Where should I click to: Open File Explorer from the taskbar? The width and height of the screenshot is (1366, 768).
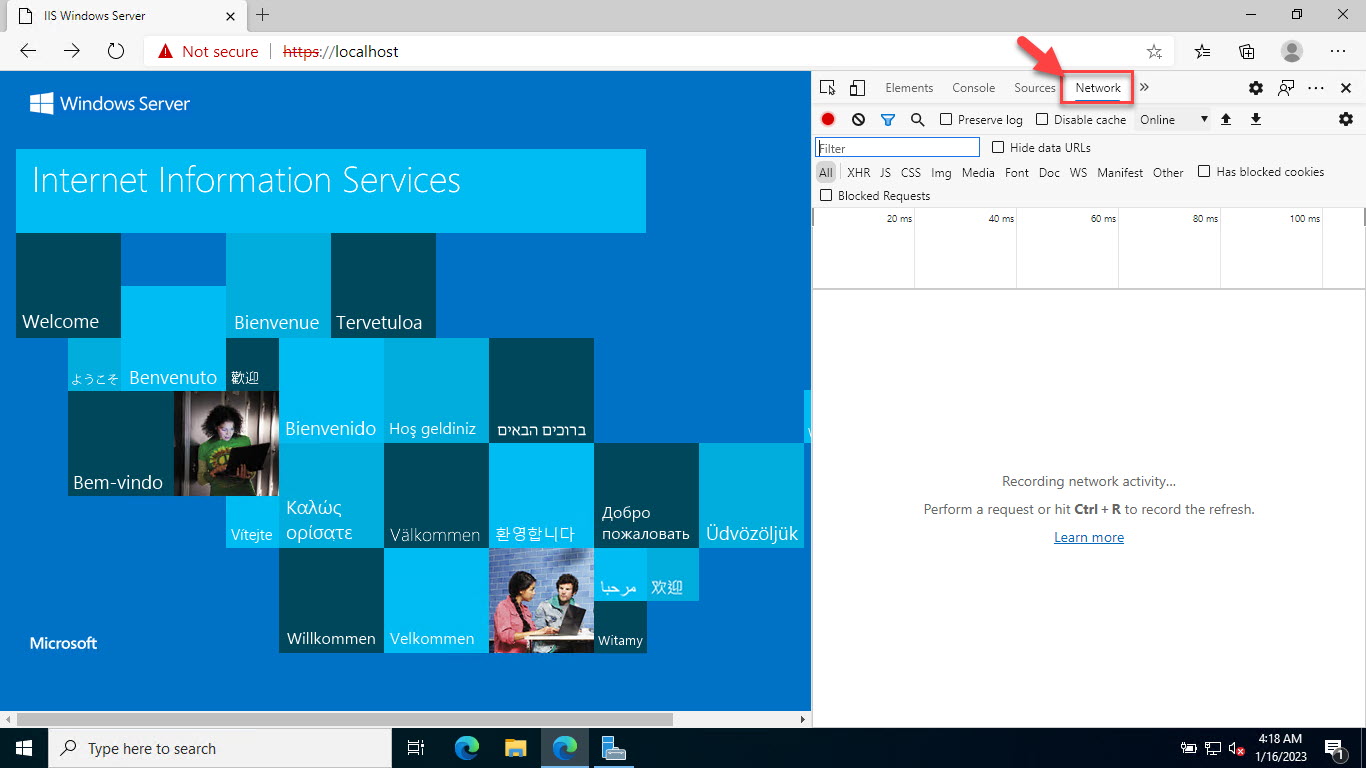[515, 748]
